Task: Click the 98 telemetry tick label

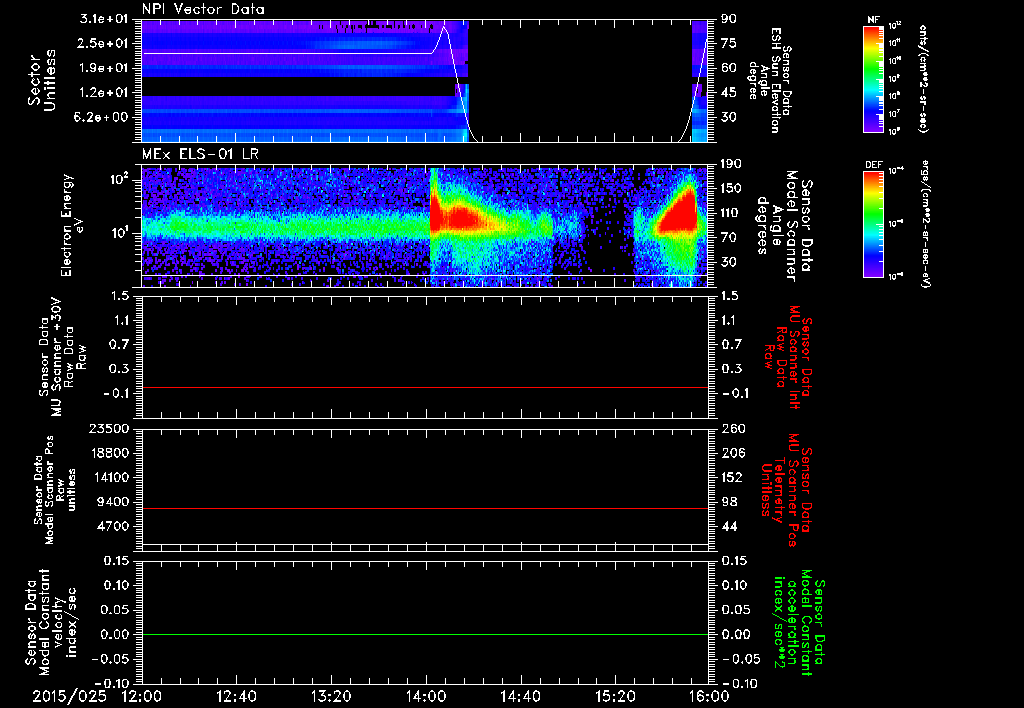Action: [729, 502]
